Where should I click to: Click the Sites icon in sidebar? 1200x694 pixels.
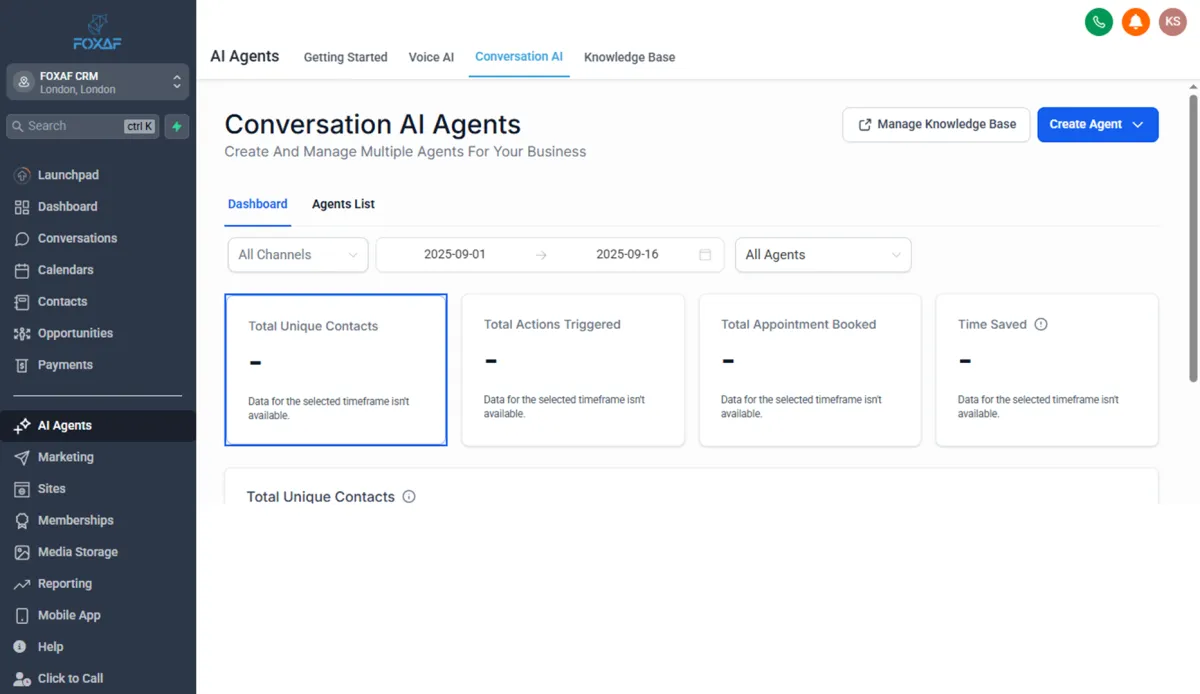(x=22, y=489)
